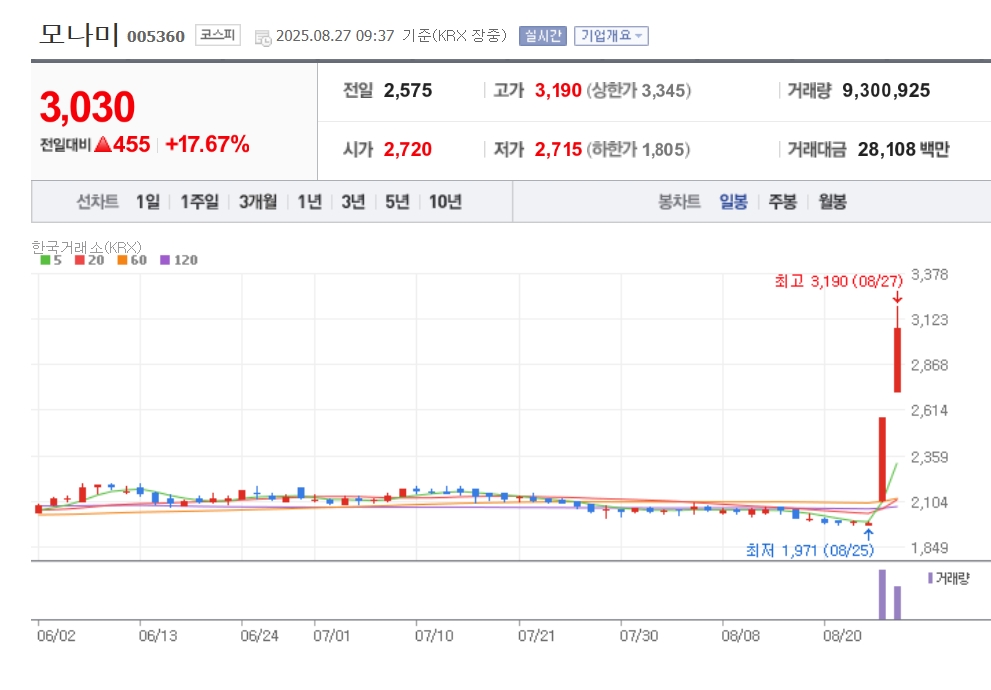Click the 모나미 stock name title
This screenshot has width=991, height=690.
pyautogui.click(x=79, y=34)
